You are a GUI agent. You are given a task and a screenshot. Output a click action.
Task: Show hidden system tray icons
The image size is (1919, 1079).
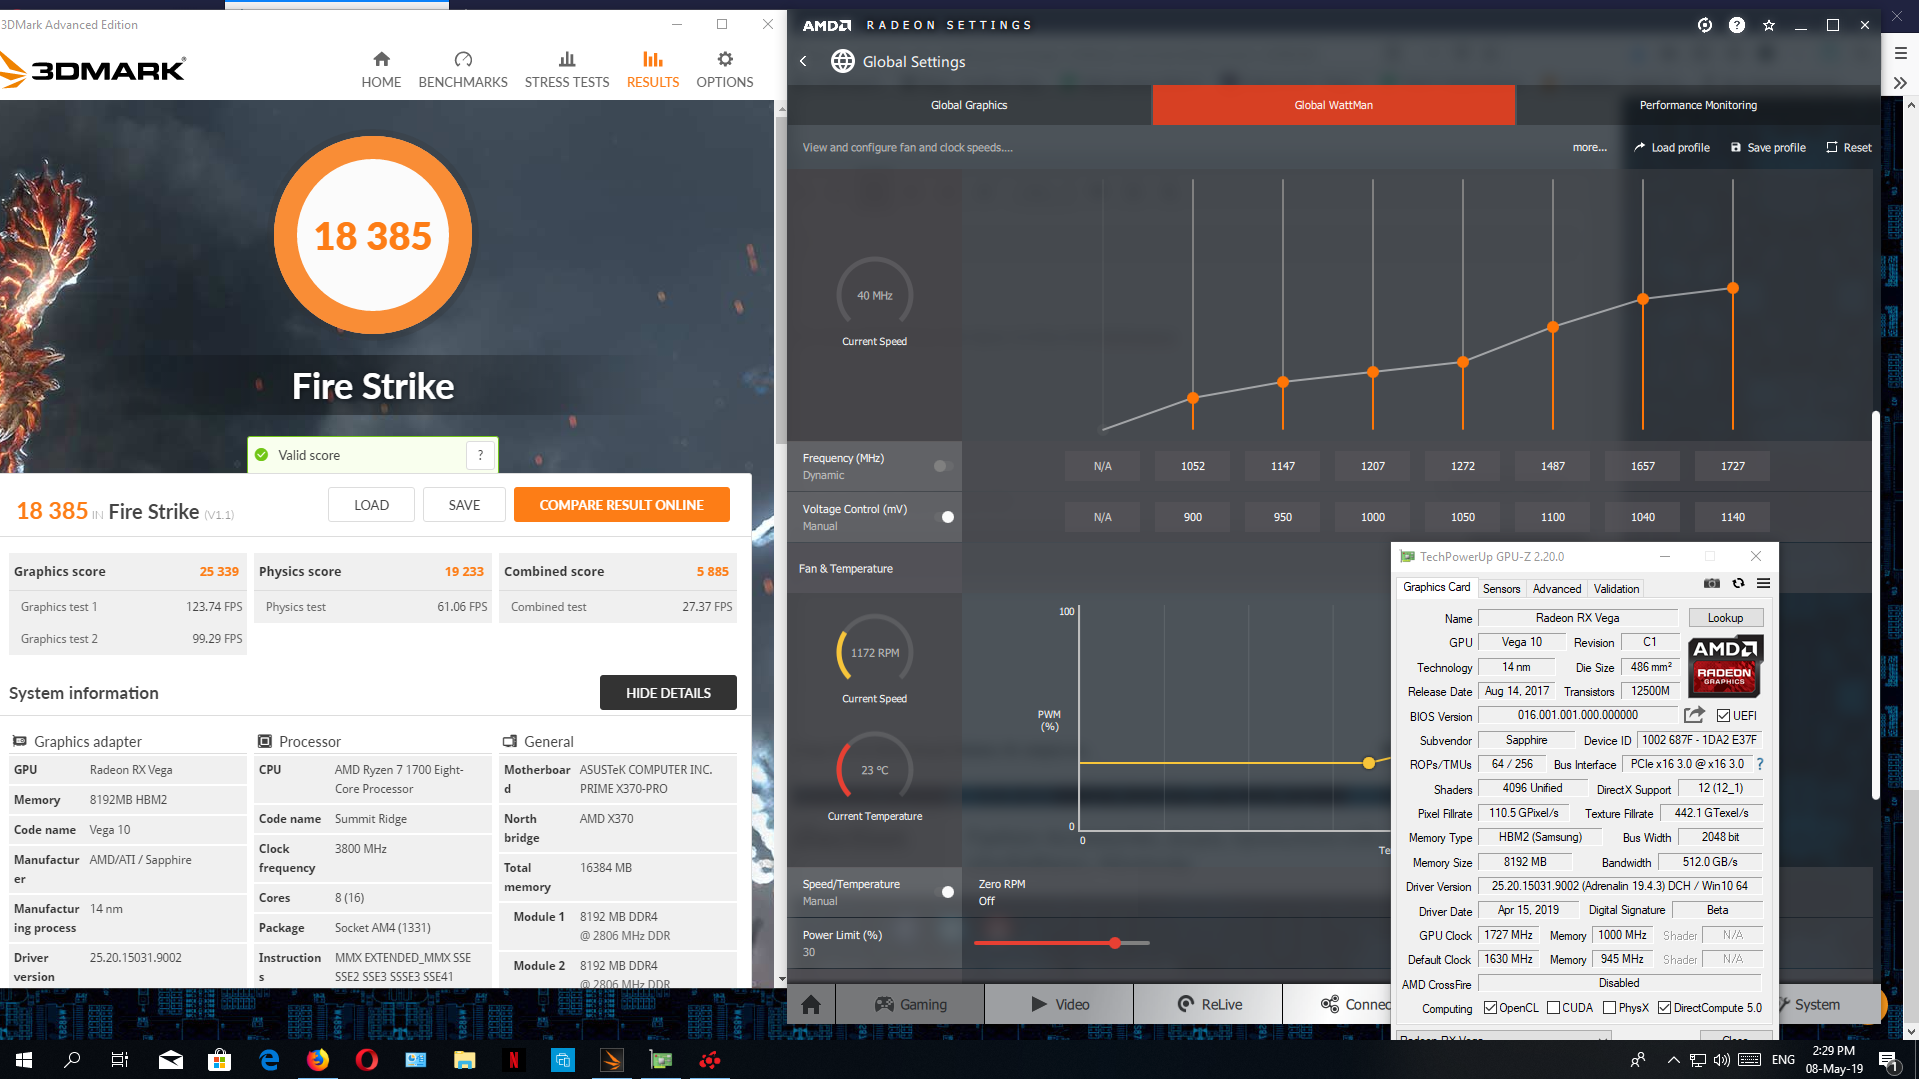(x=1672, y=1060)
